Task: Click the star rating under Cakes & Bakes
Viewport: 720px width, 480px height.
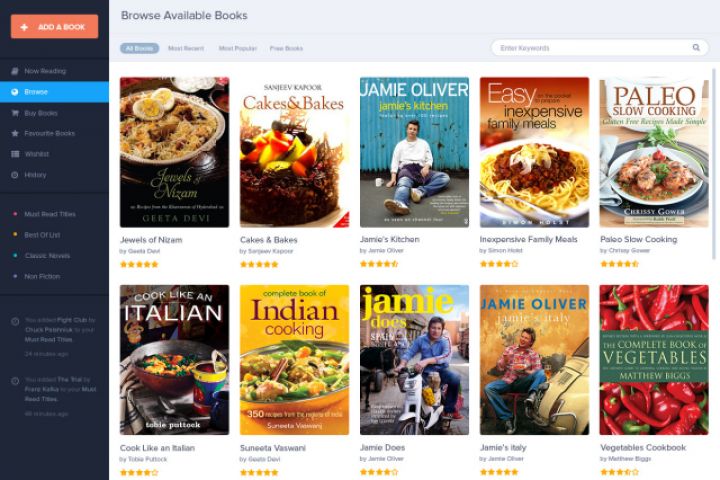Action: click(259, 264)
